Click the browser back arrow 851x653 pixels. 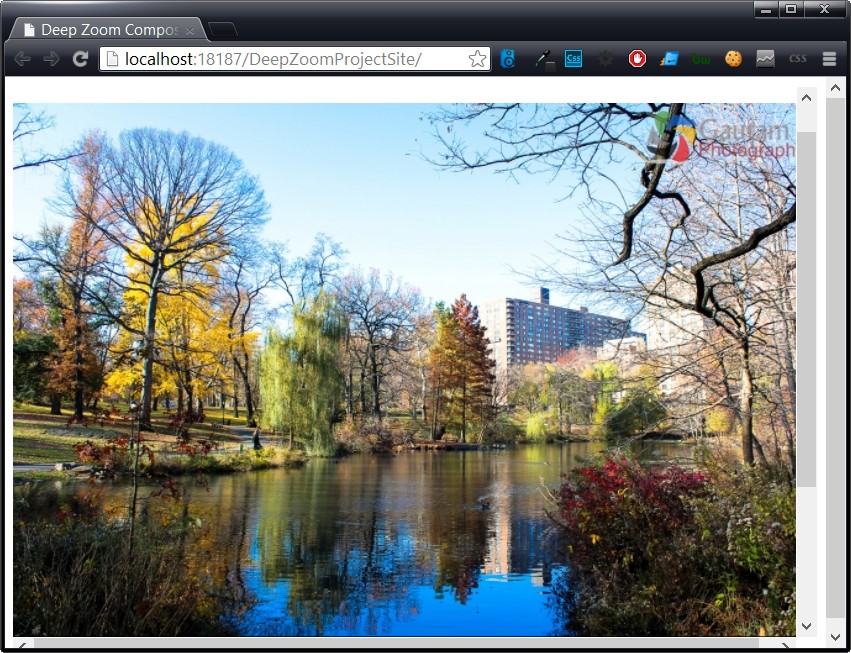pos(22,59)
